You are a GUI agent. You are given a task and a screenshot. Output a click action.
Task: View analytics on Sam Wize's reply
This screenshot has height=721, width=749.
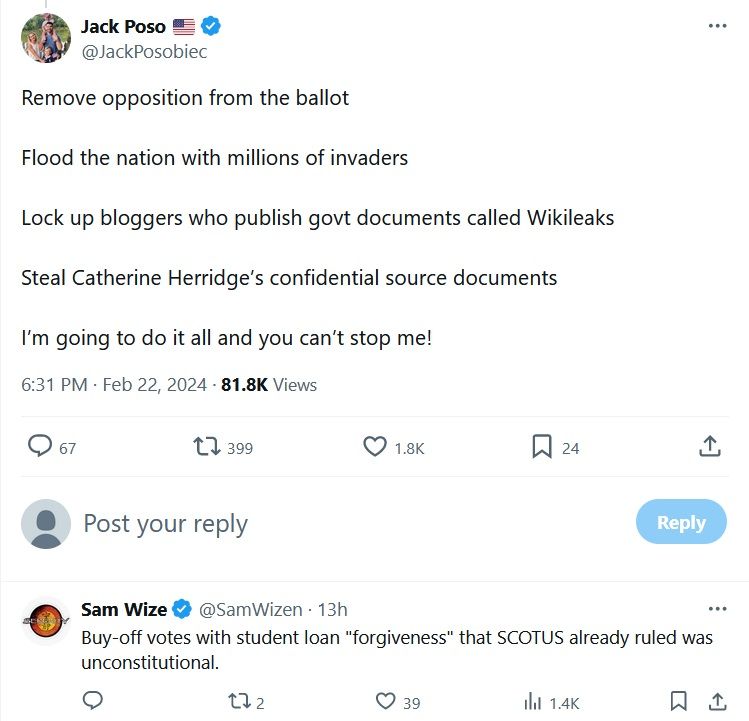pyautogui.click(x=533, y=701)
